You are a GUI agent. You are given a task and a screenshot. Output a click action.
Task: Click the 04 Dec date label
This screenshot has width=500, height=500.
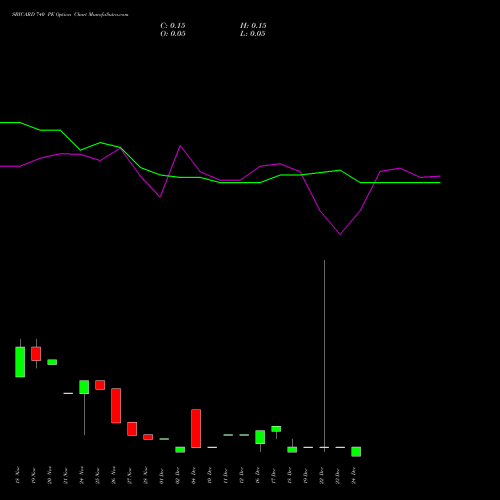tap(194, 475)
